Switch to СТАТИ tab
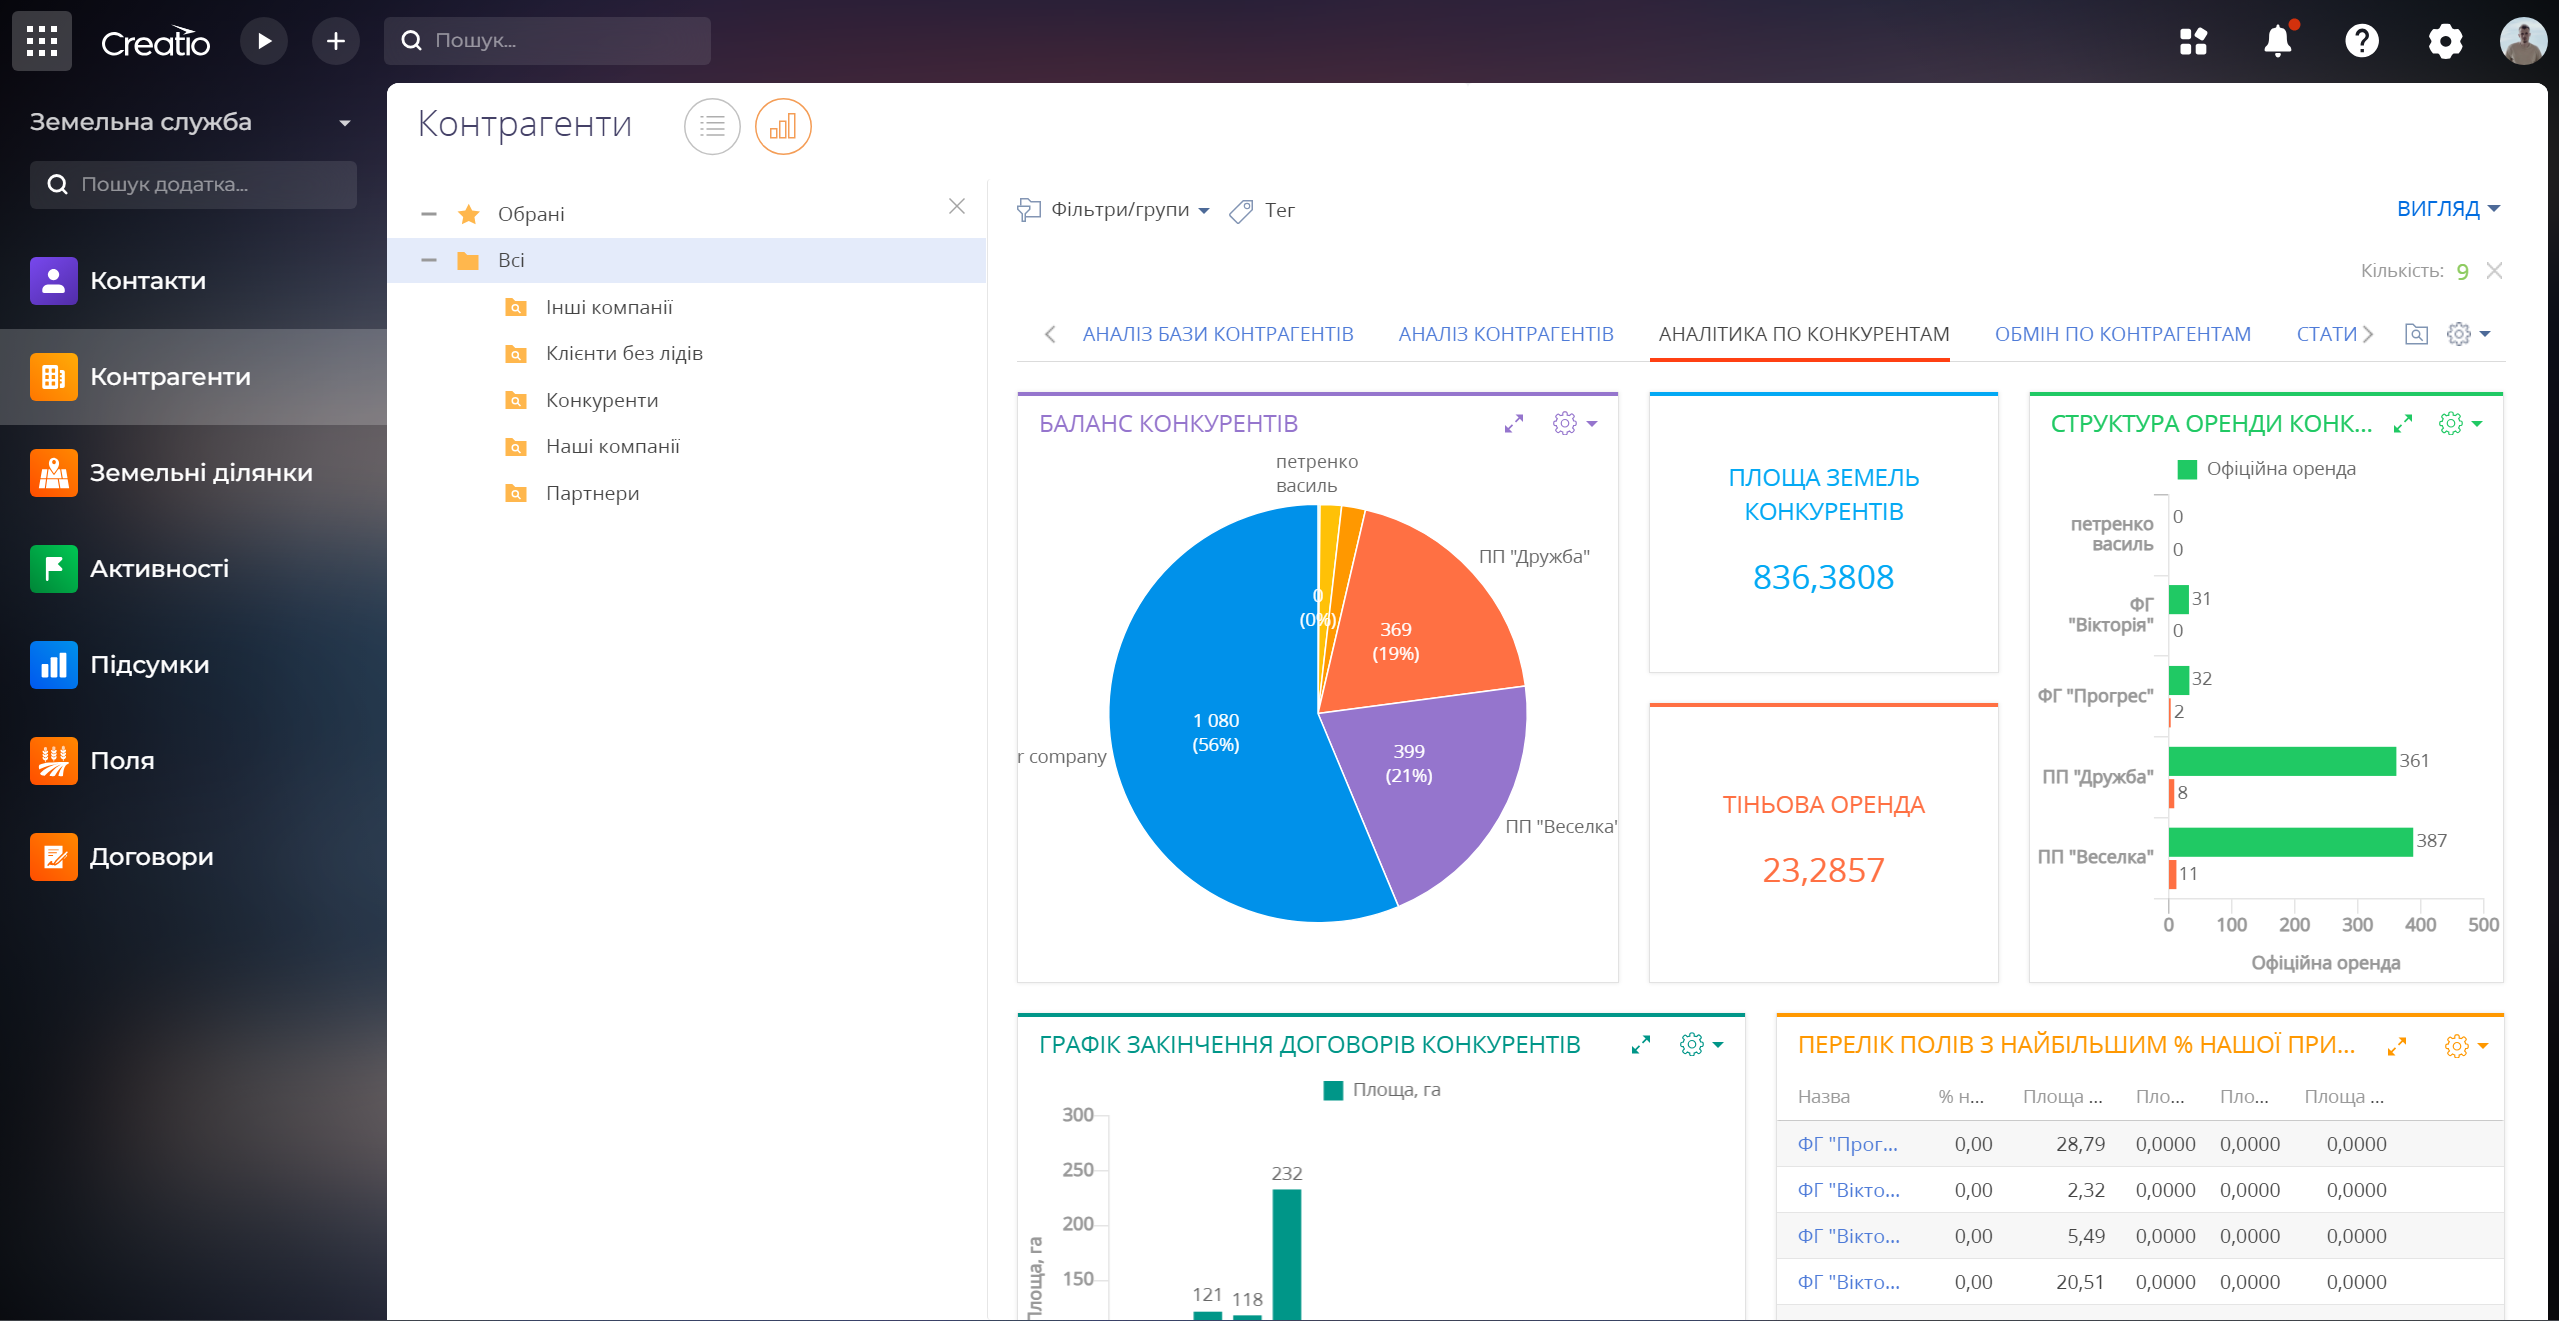This screenshot has height=1321, width=2559. [x=2326, y=334]
